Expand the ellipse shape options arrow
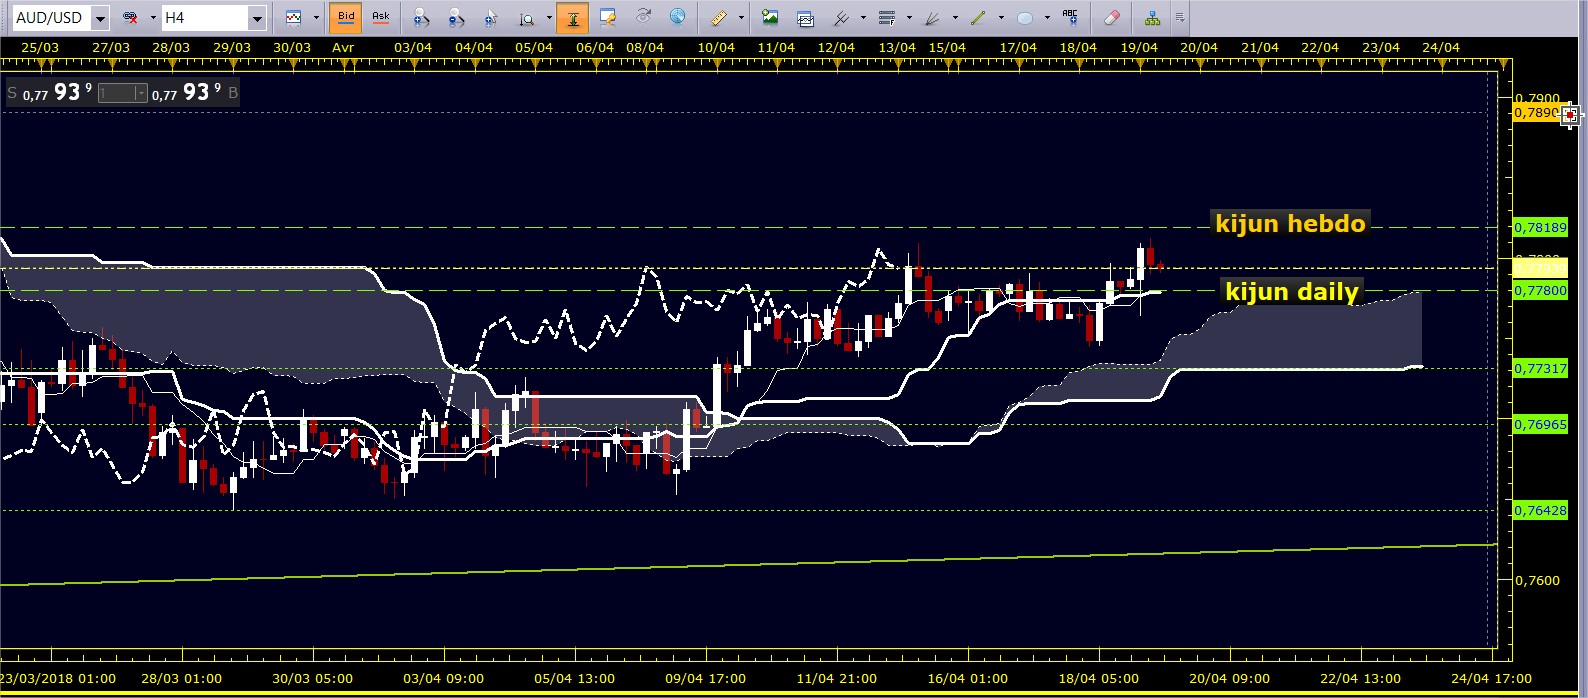 (1047, 18)
